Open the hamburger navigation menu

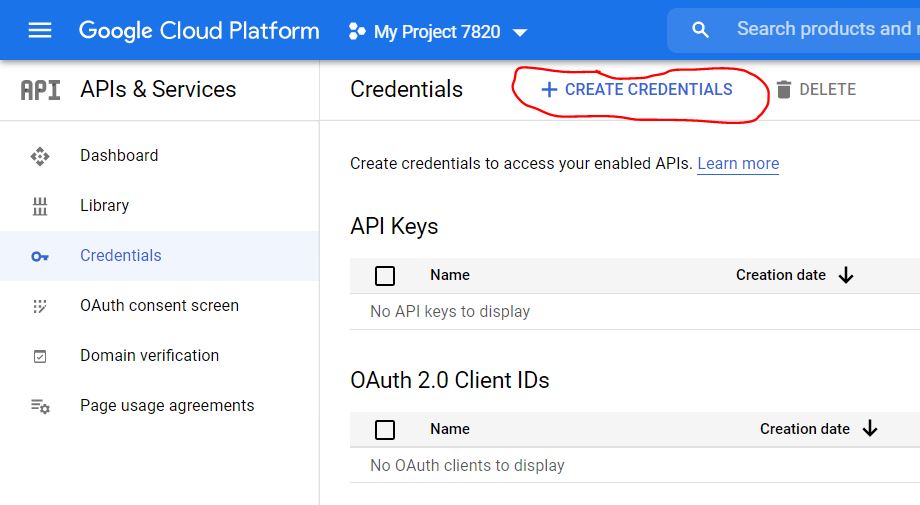40,30
